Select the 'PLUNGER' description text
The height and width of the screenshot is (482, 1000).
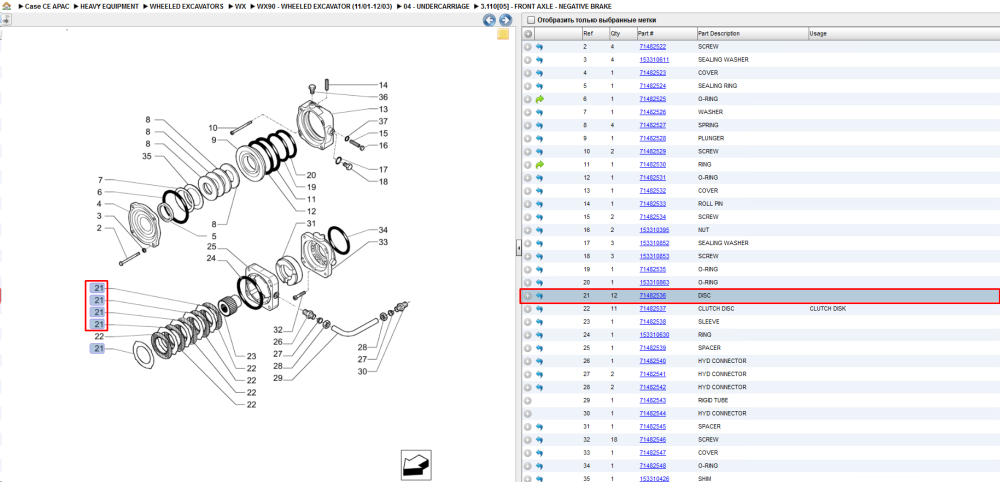[711, 138]
